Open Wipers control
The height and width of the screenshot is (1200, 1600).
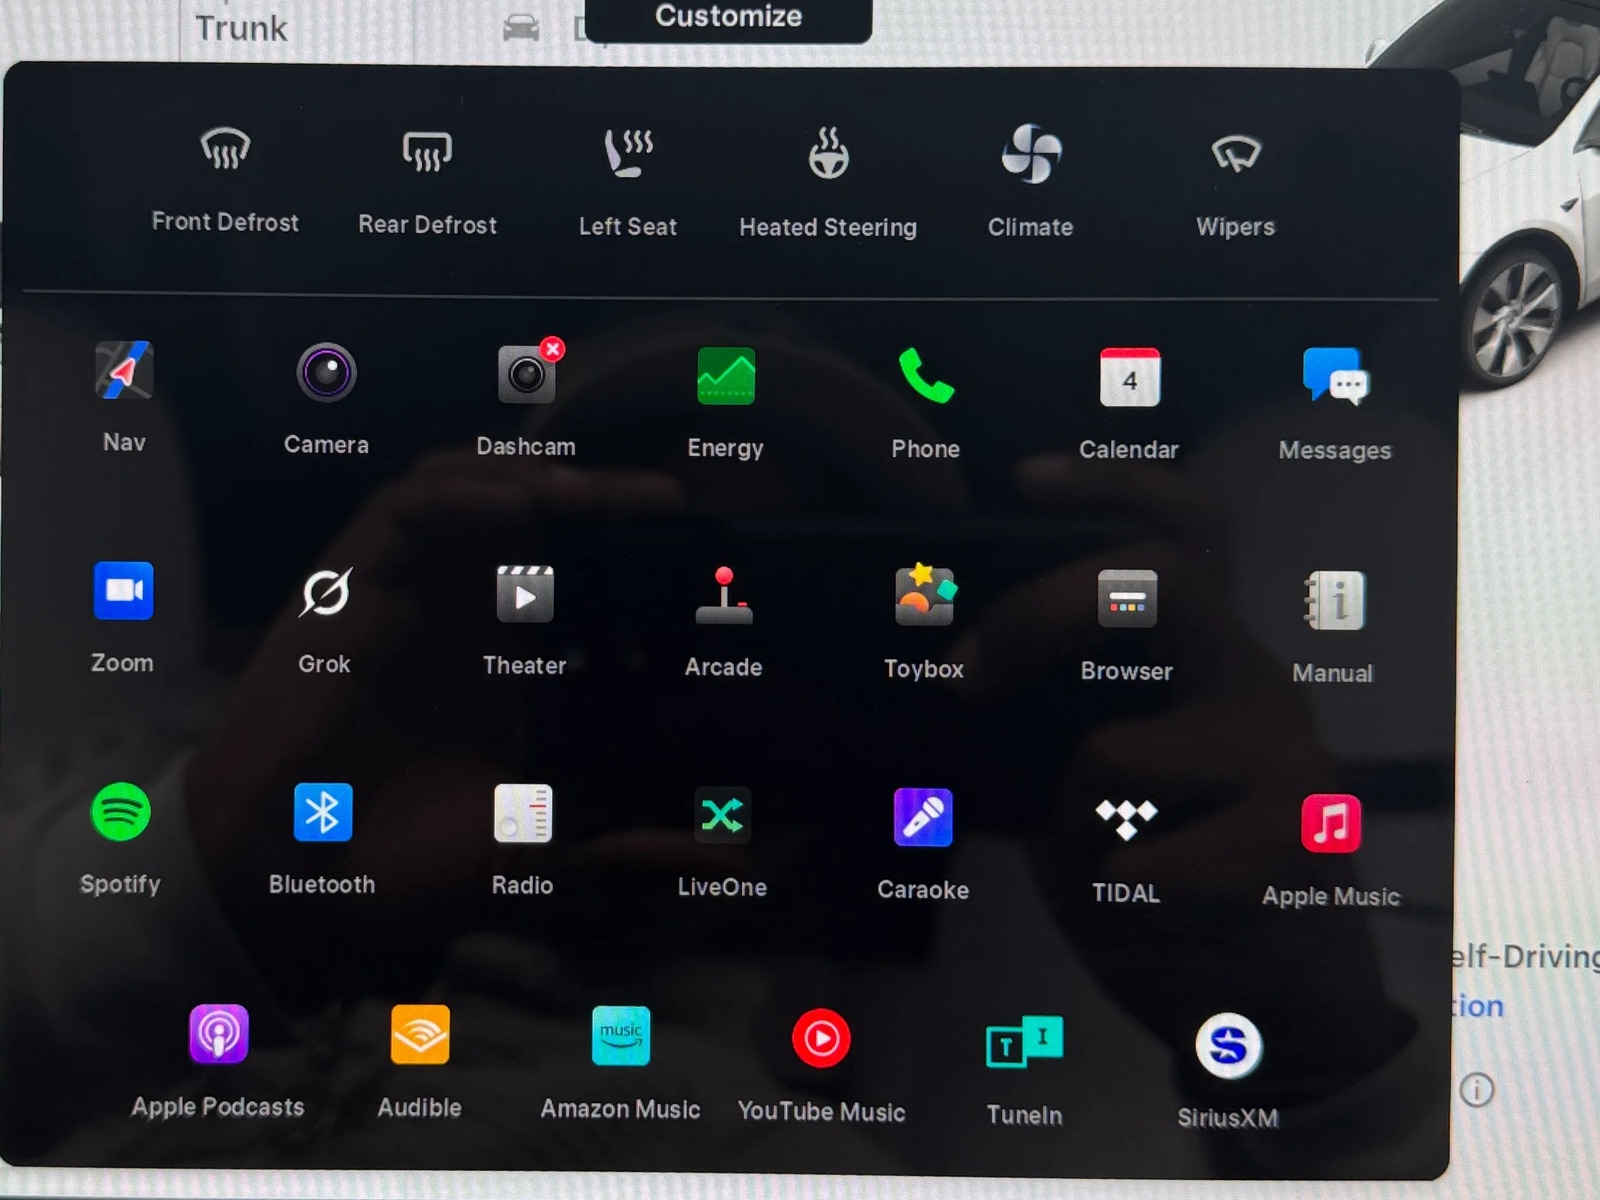(x=1236, y=155)
